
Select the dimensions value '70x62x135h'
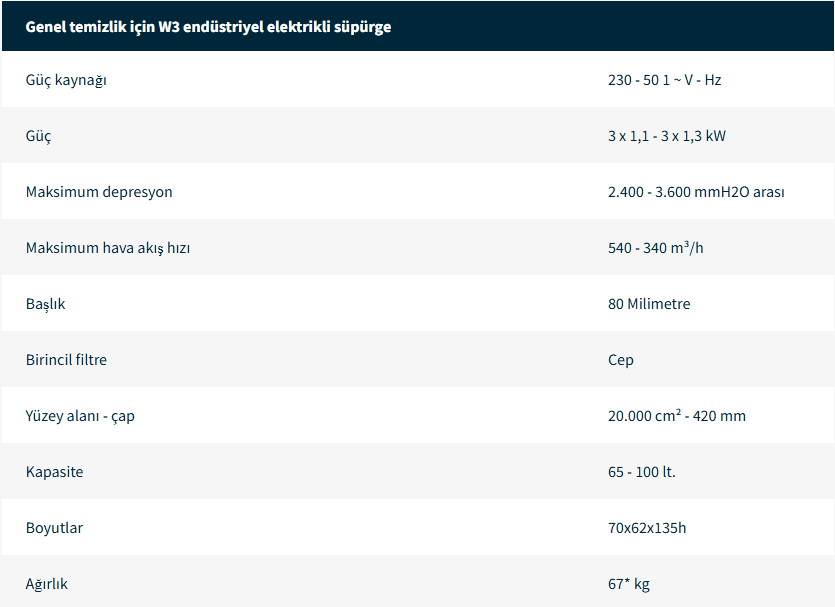point(646,528)
